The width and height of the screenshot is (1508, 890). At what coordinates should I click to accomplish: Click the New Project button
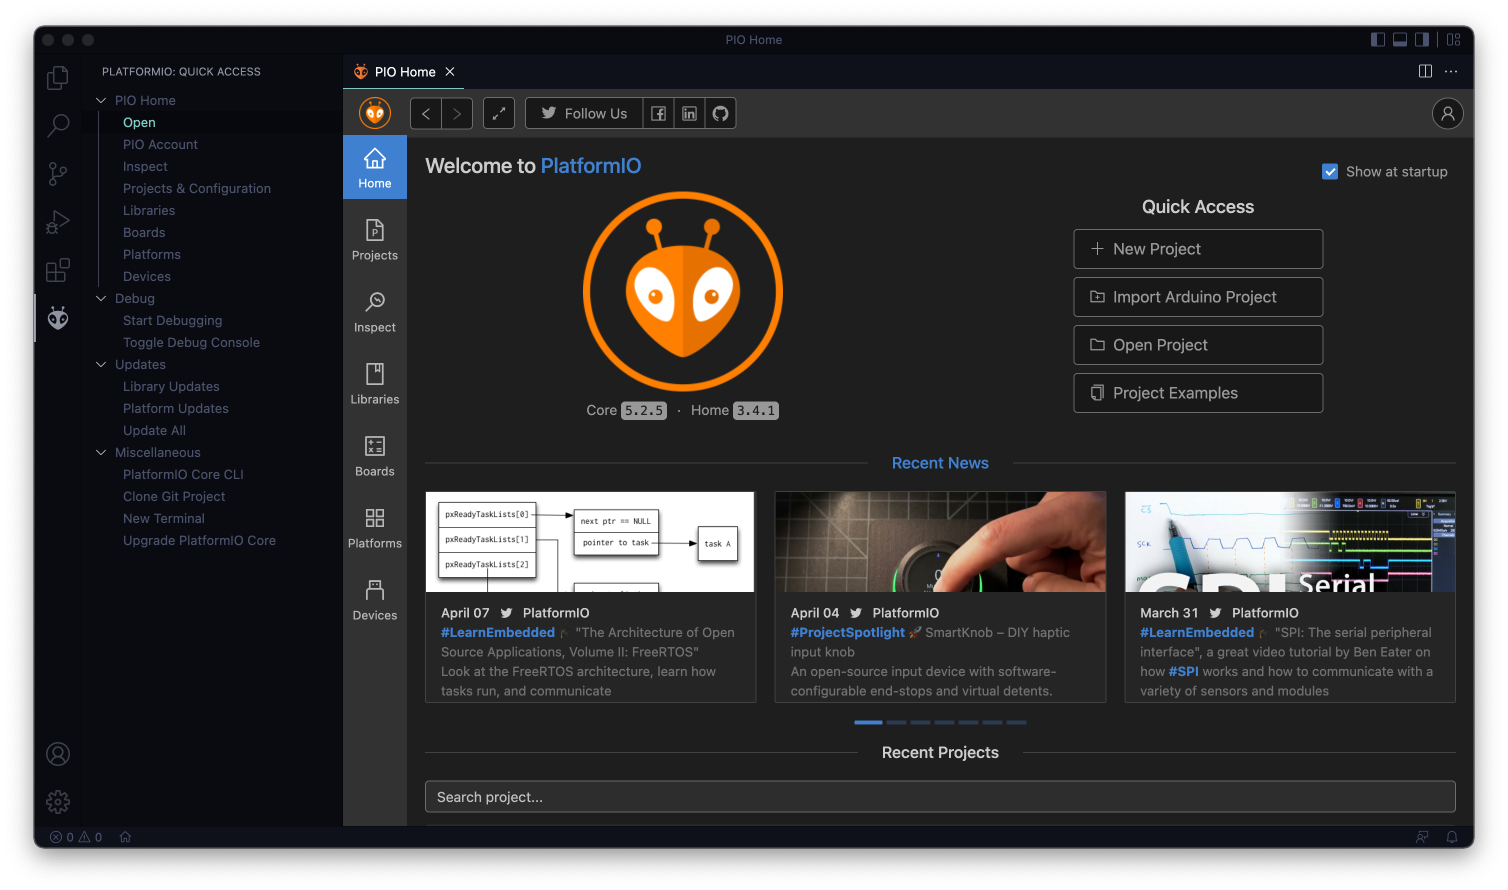click(x=1198, y=249)
